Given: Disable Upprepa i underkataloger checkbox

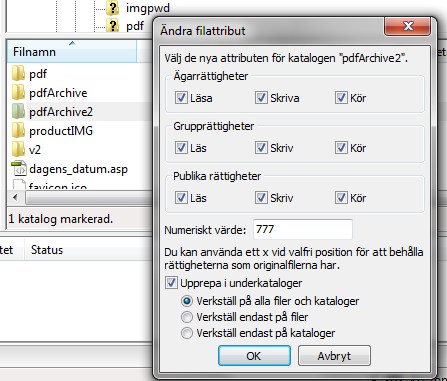Looking at the screenshot, I should pos(171,283).
